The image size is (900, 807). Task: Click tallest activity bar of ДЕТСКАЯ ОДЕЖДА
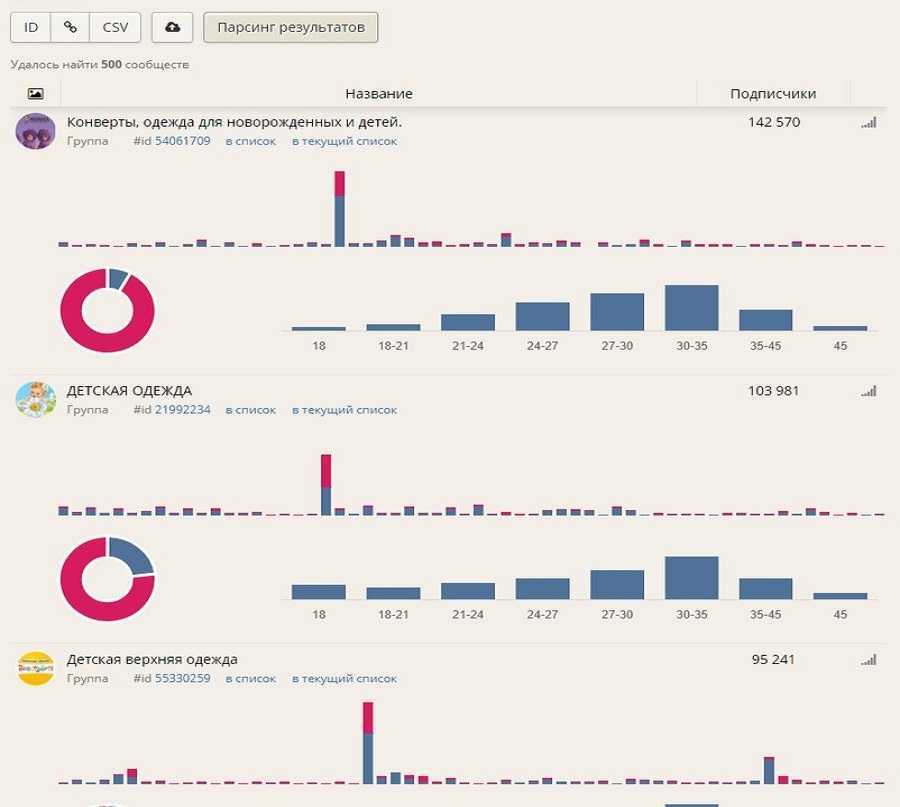(326, 485)
